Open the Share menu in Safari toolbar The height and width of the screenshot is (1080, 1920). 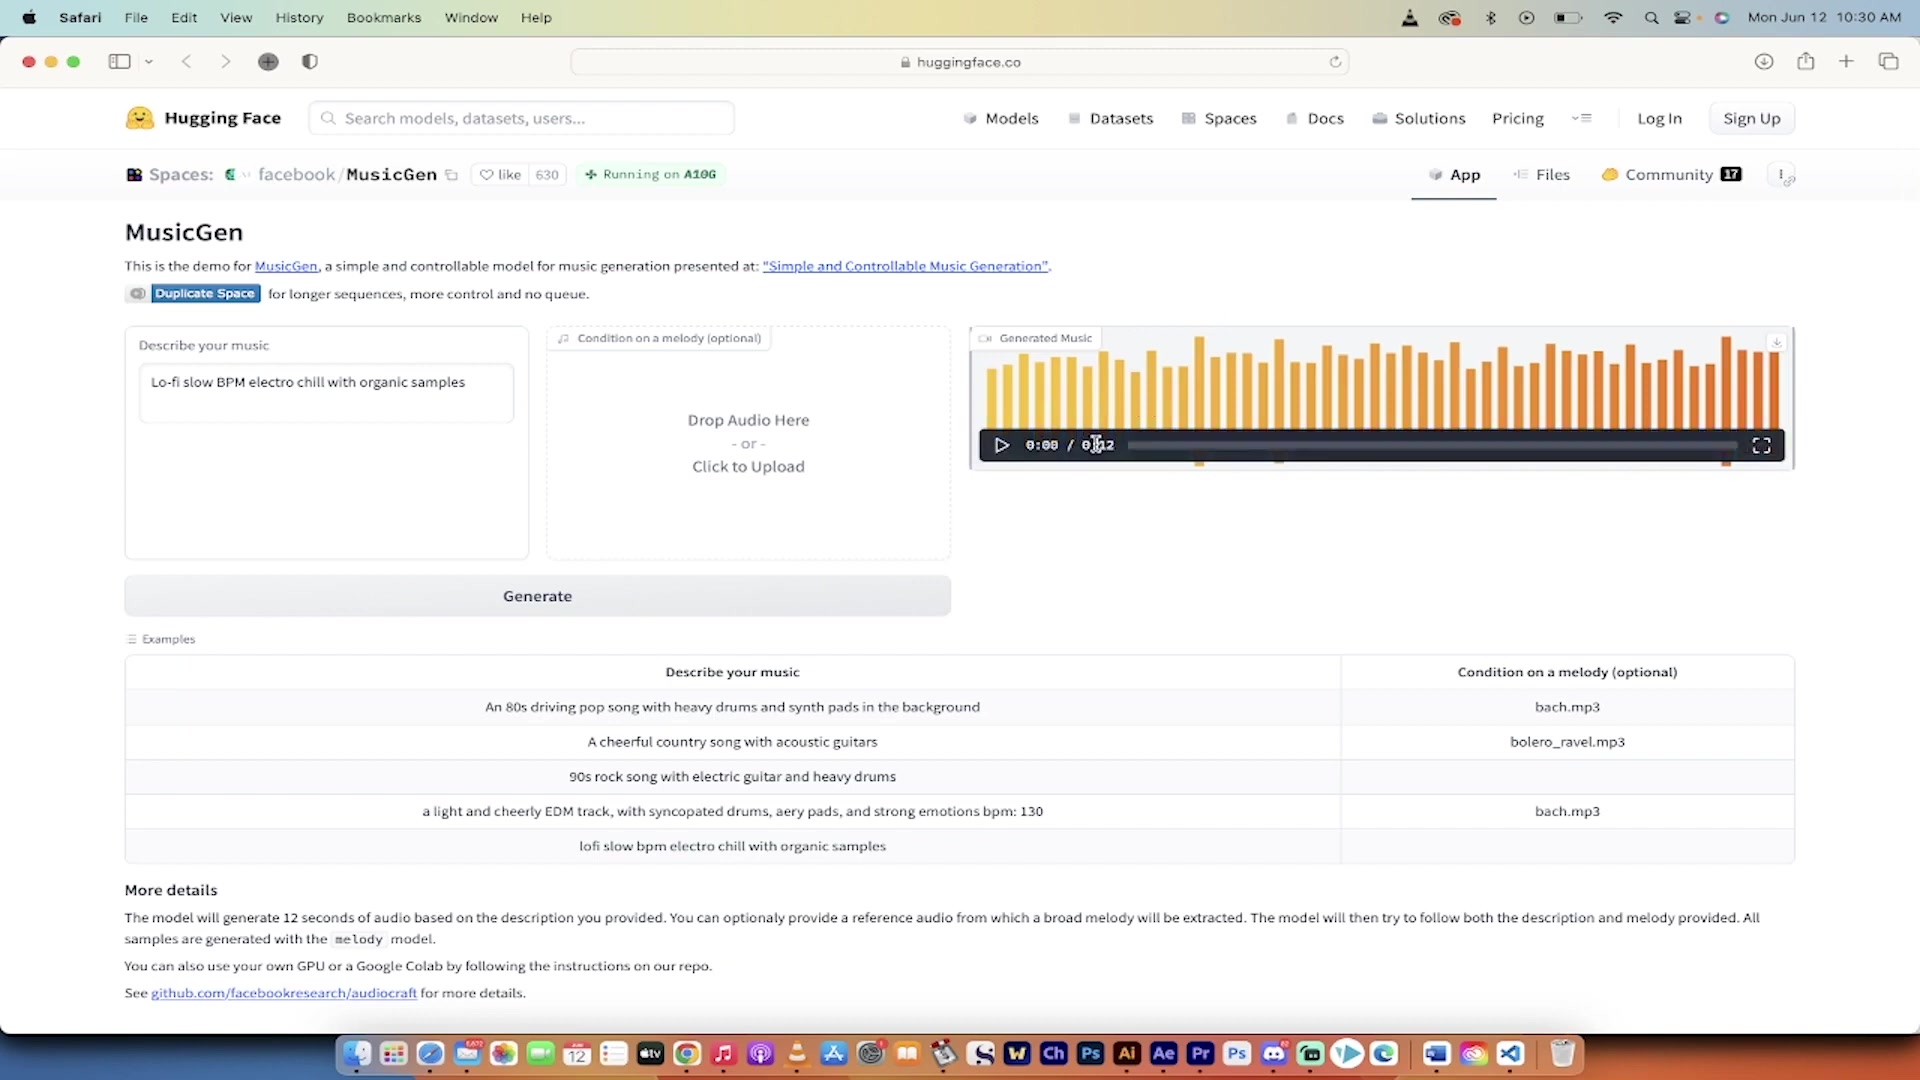[x=1806, y=61]
